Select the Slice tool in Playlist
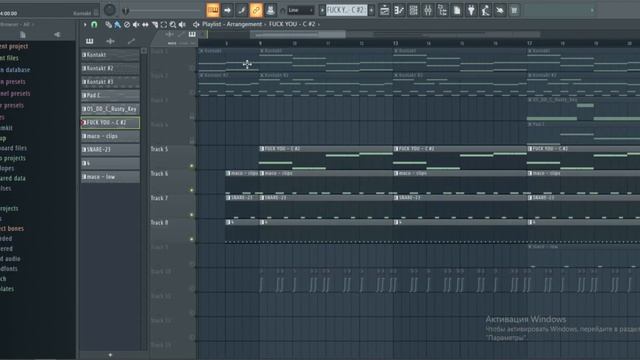 pyautogui.click(x=155, y=24)
